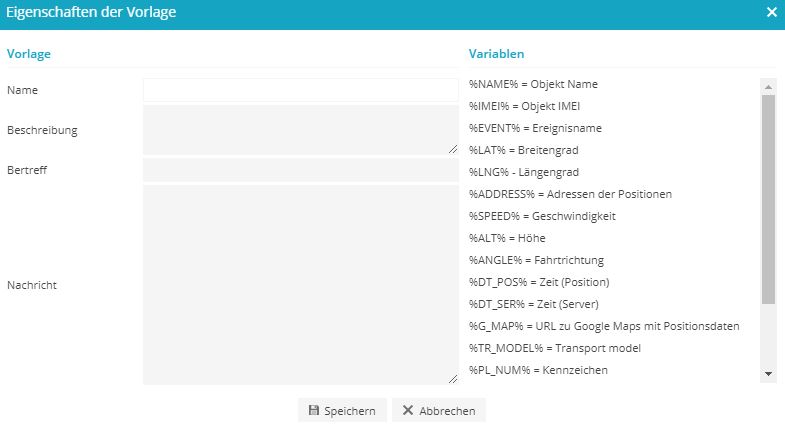Select the %DT_SER% = Zeit (Server) variable

point(534,304)
